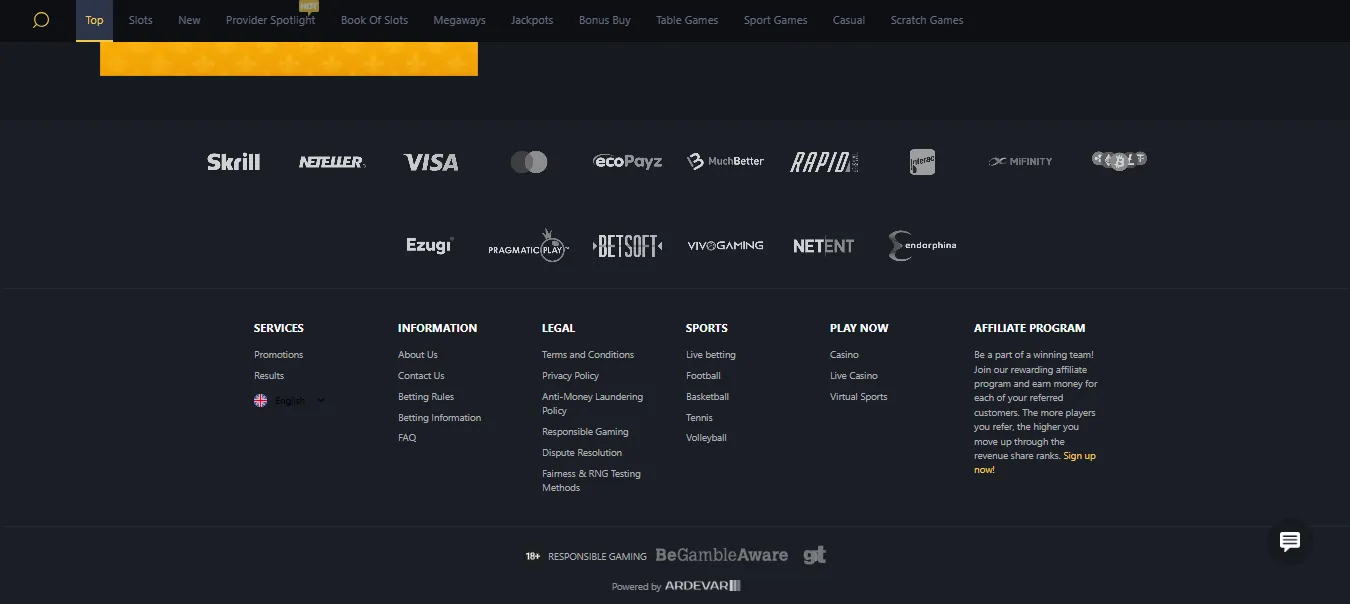This screenshot has width=1350, height=604.
Task: Open the Football sports link
Action: [x=704, y=376]
